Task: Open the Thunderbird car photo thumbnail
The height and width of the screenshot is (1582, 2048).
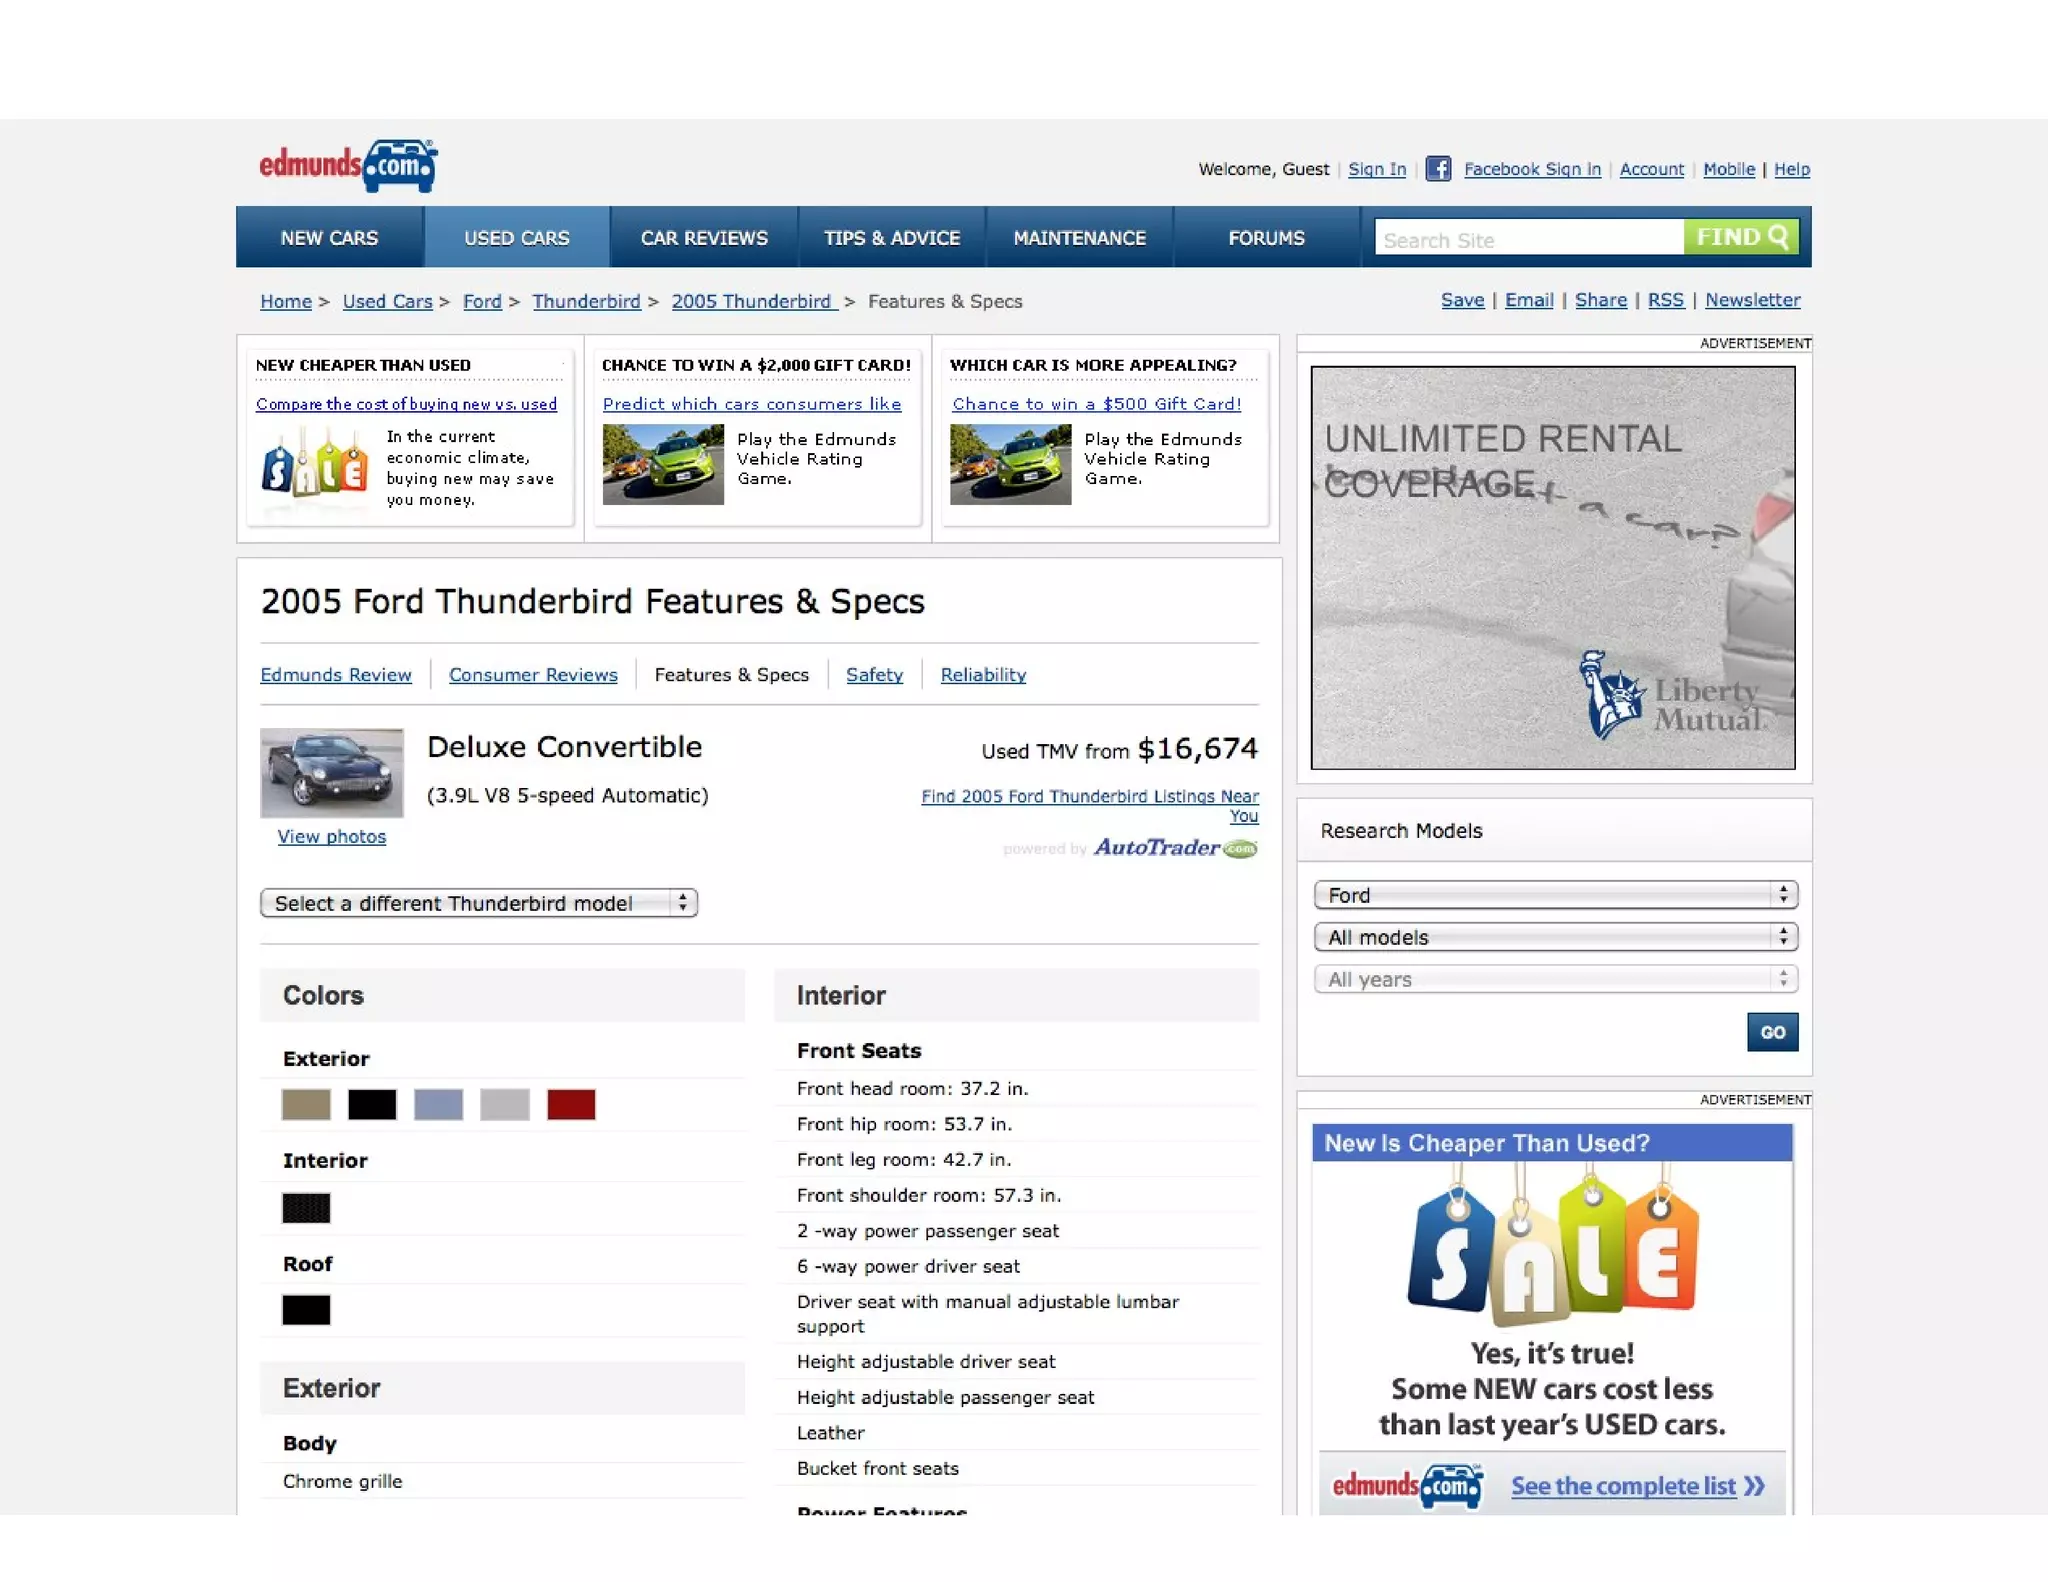Action: 332,773
